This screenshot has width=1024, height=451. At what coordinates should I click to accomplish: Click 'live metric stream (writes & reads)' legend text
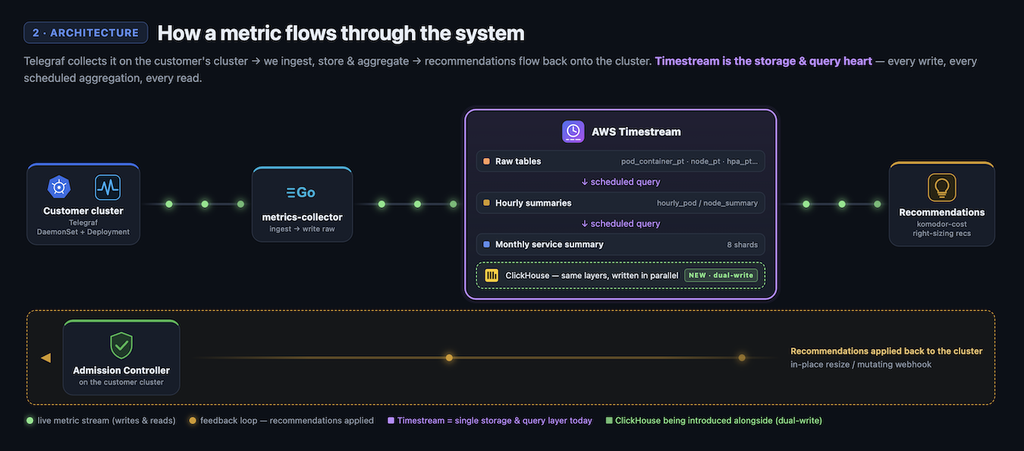pyautogui.click(x=106, y=421)
